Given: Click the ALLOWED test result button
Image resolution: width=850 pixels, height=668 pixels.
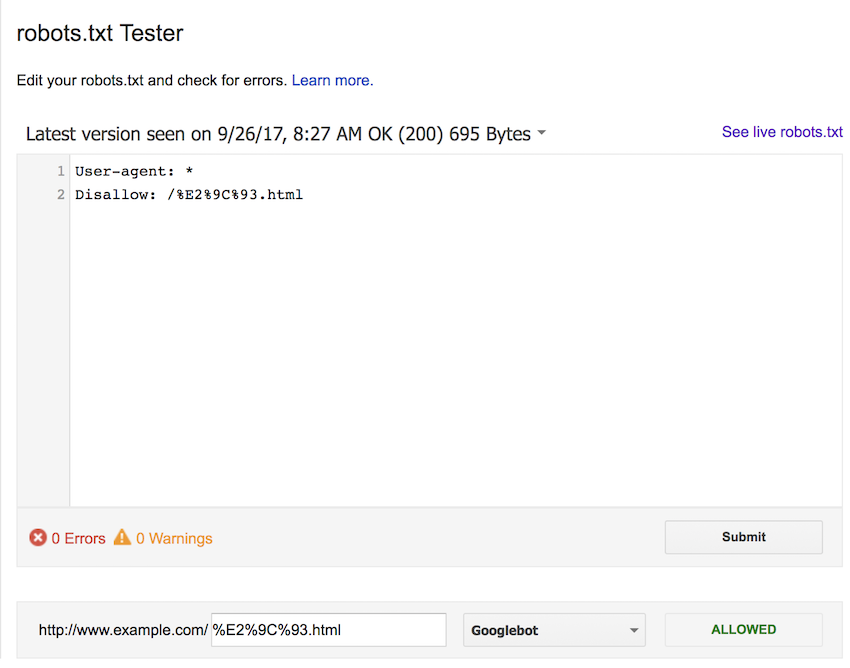Looking at the screenshot, I should click(x=743, y=630).
